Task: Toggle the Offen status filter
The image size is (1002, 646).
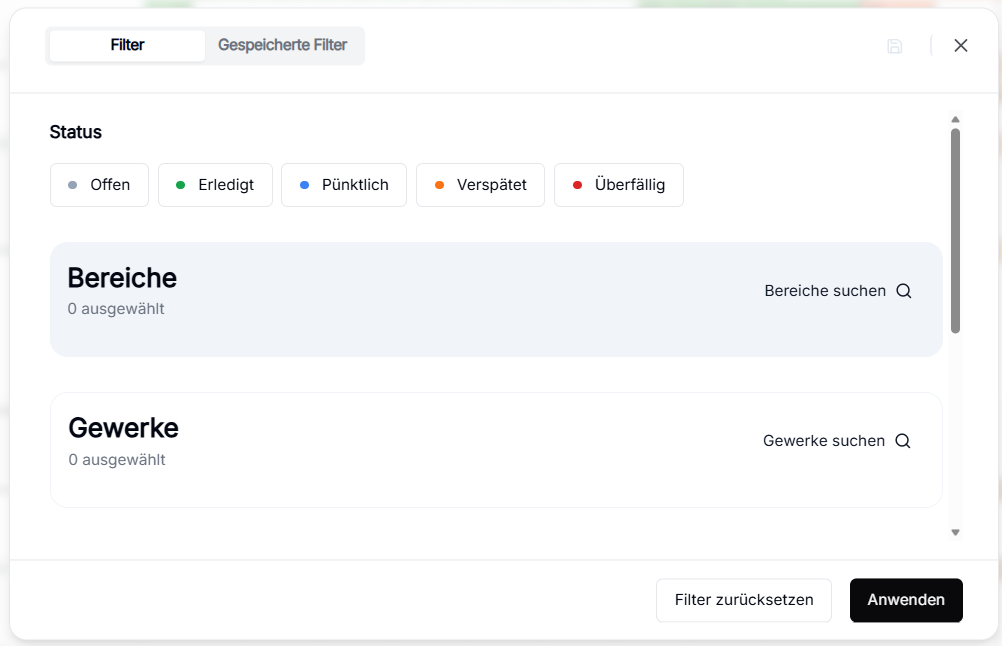Action: pyautogui.click(x=99, y=185)
